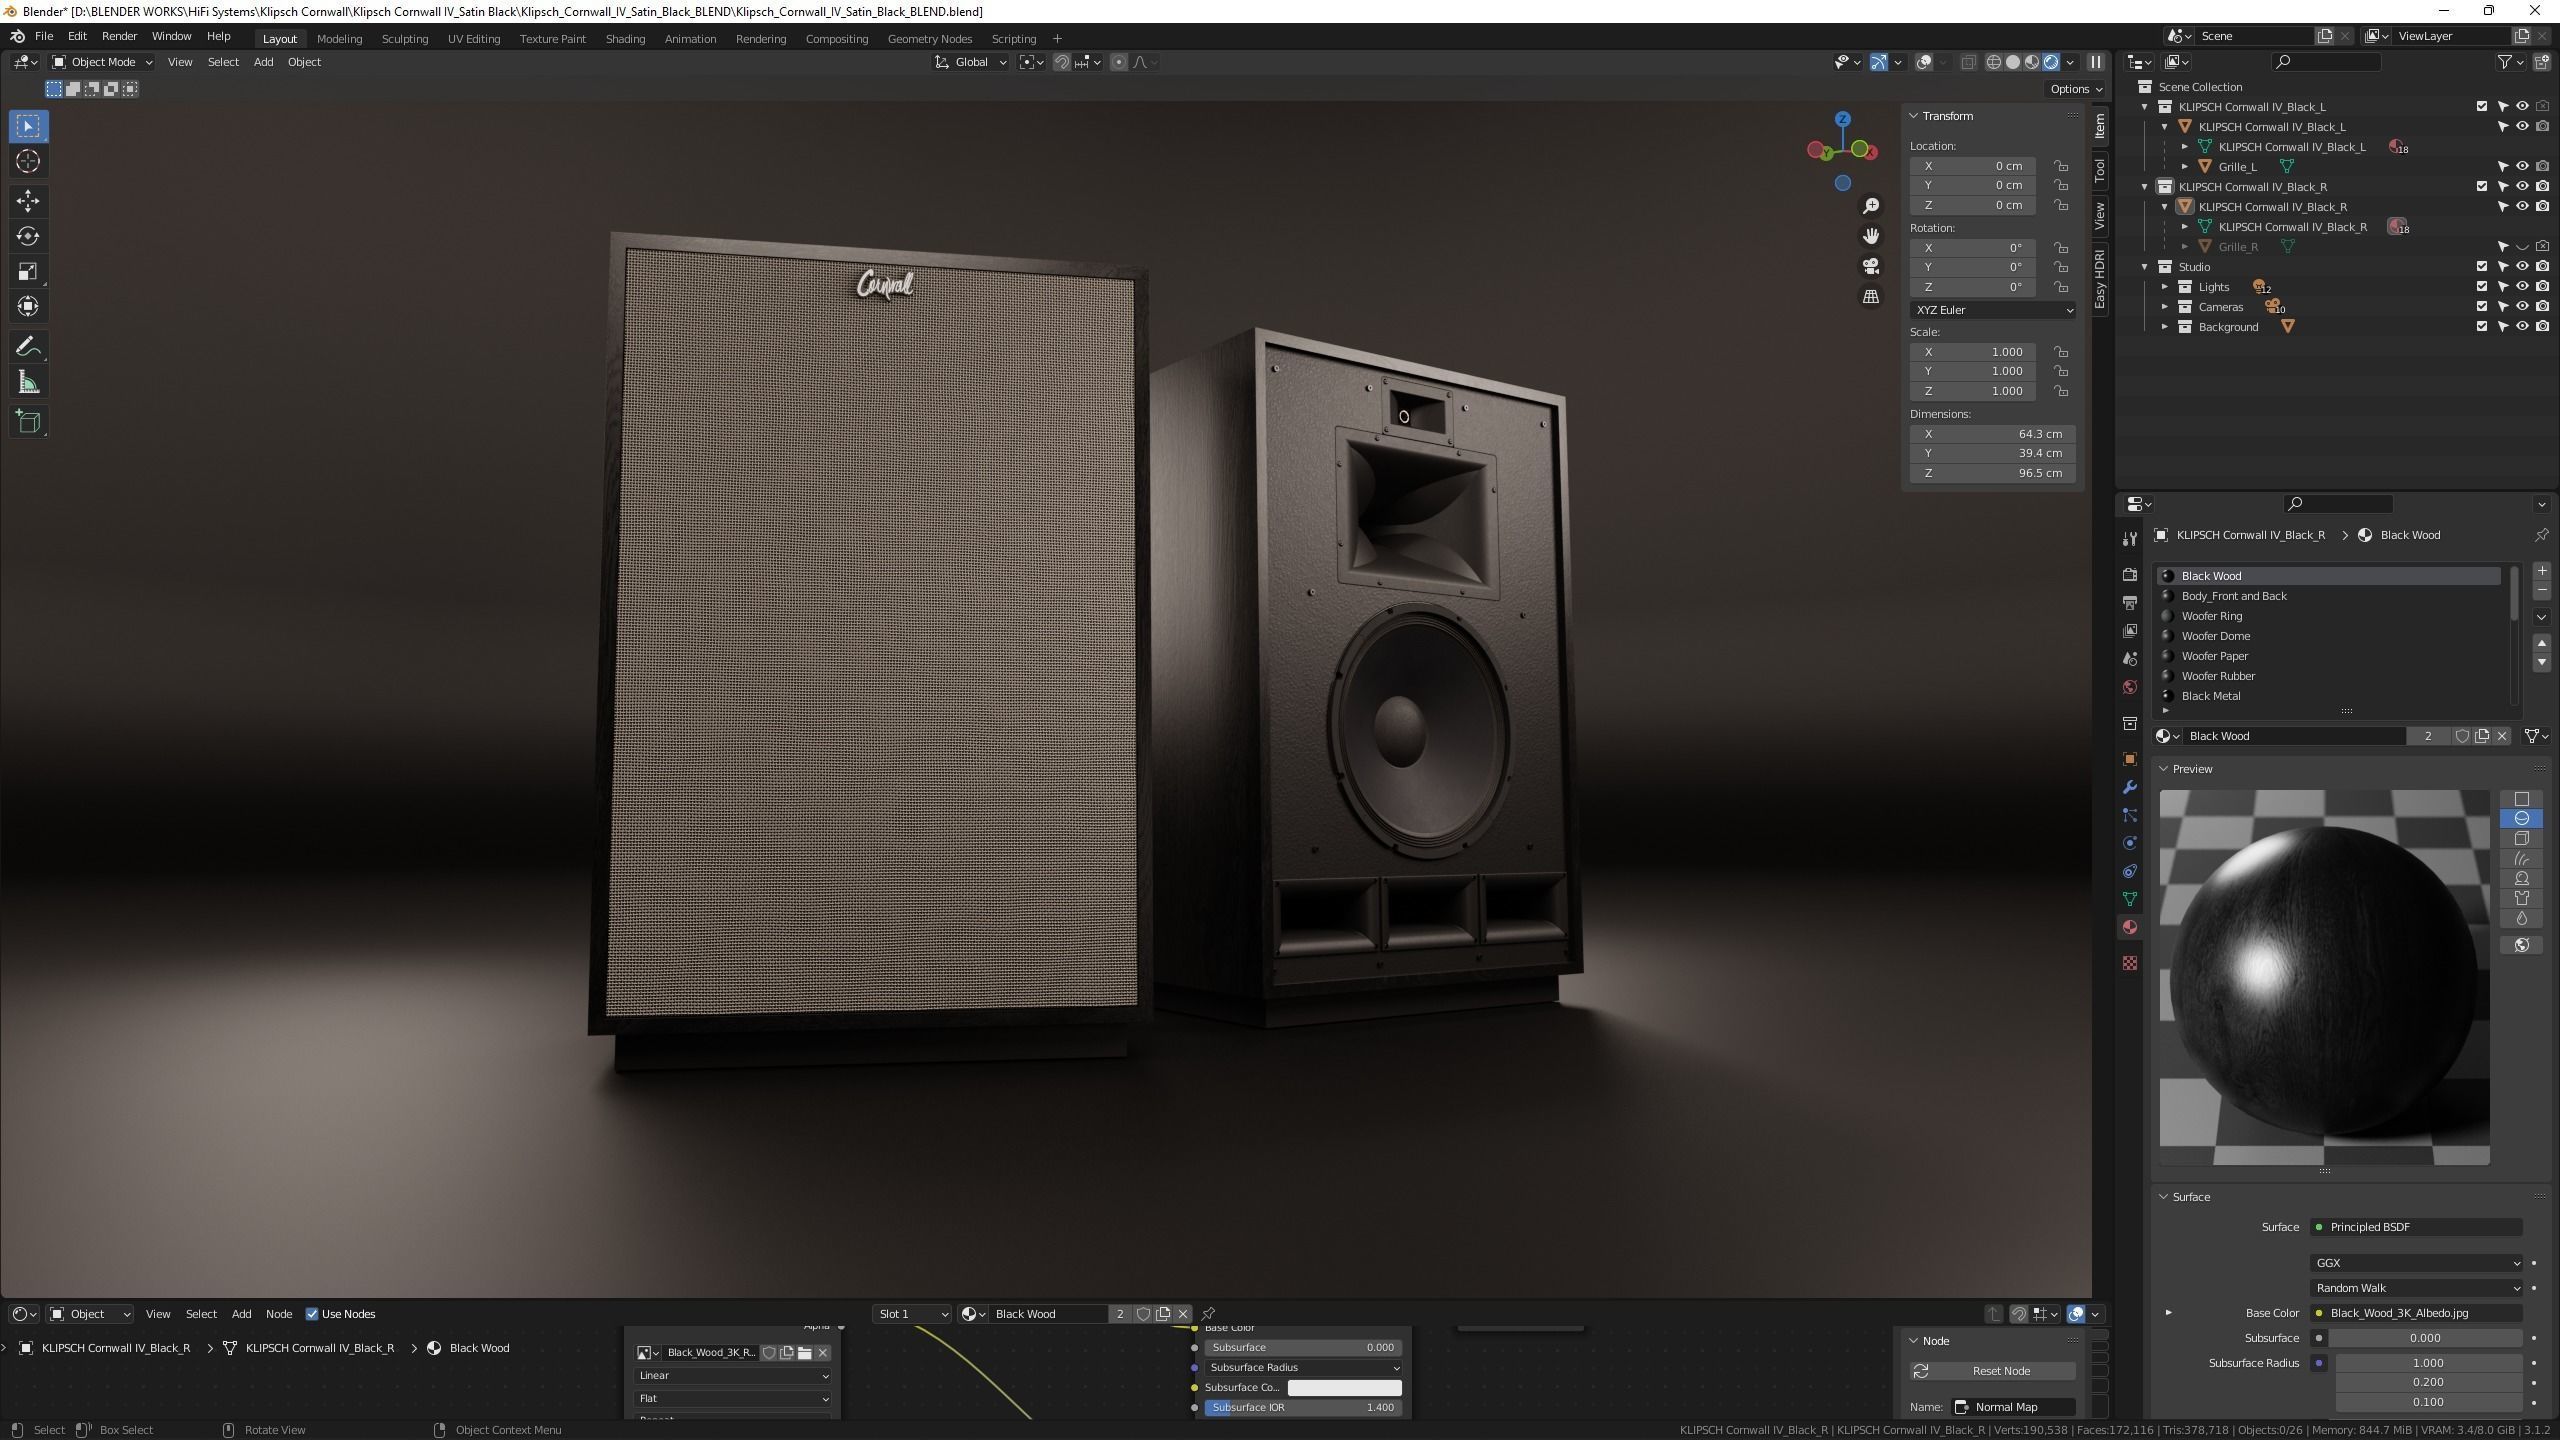Click the pause render preview button
The image size is (2560, 1440).
[x=2096, y=62]
